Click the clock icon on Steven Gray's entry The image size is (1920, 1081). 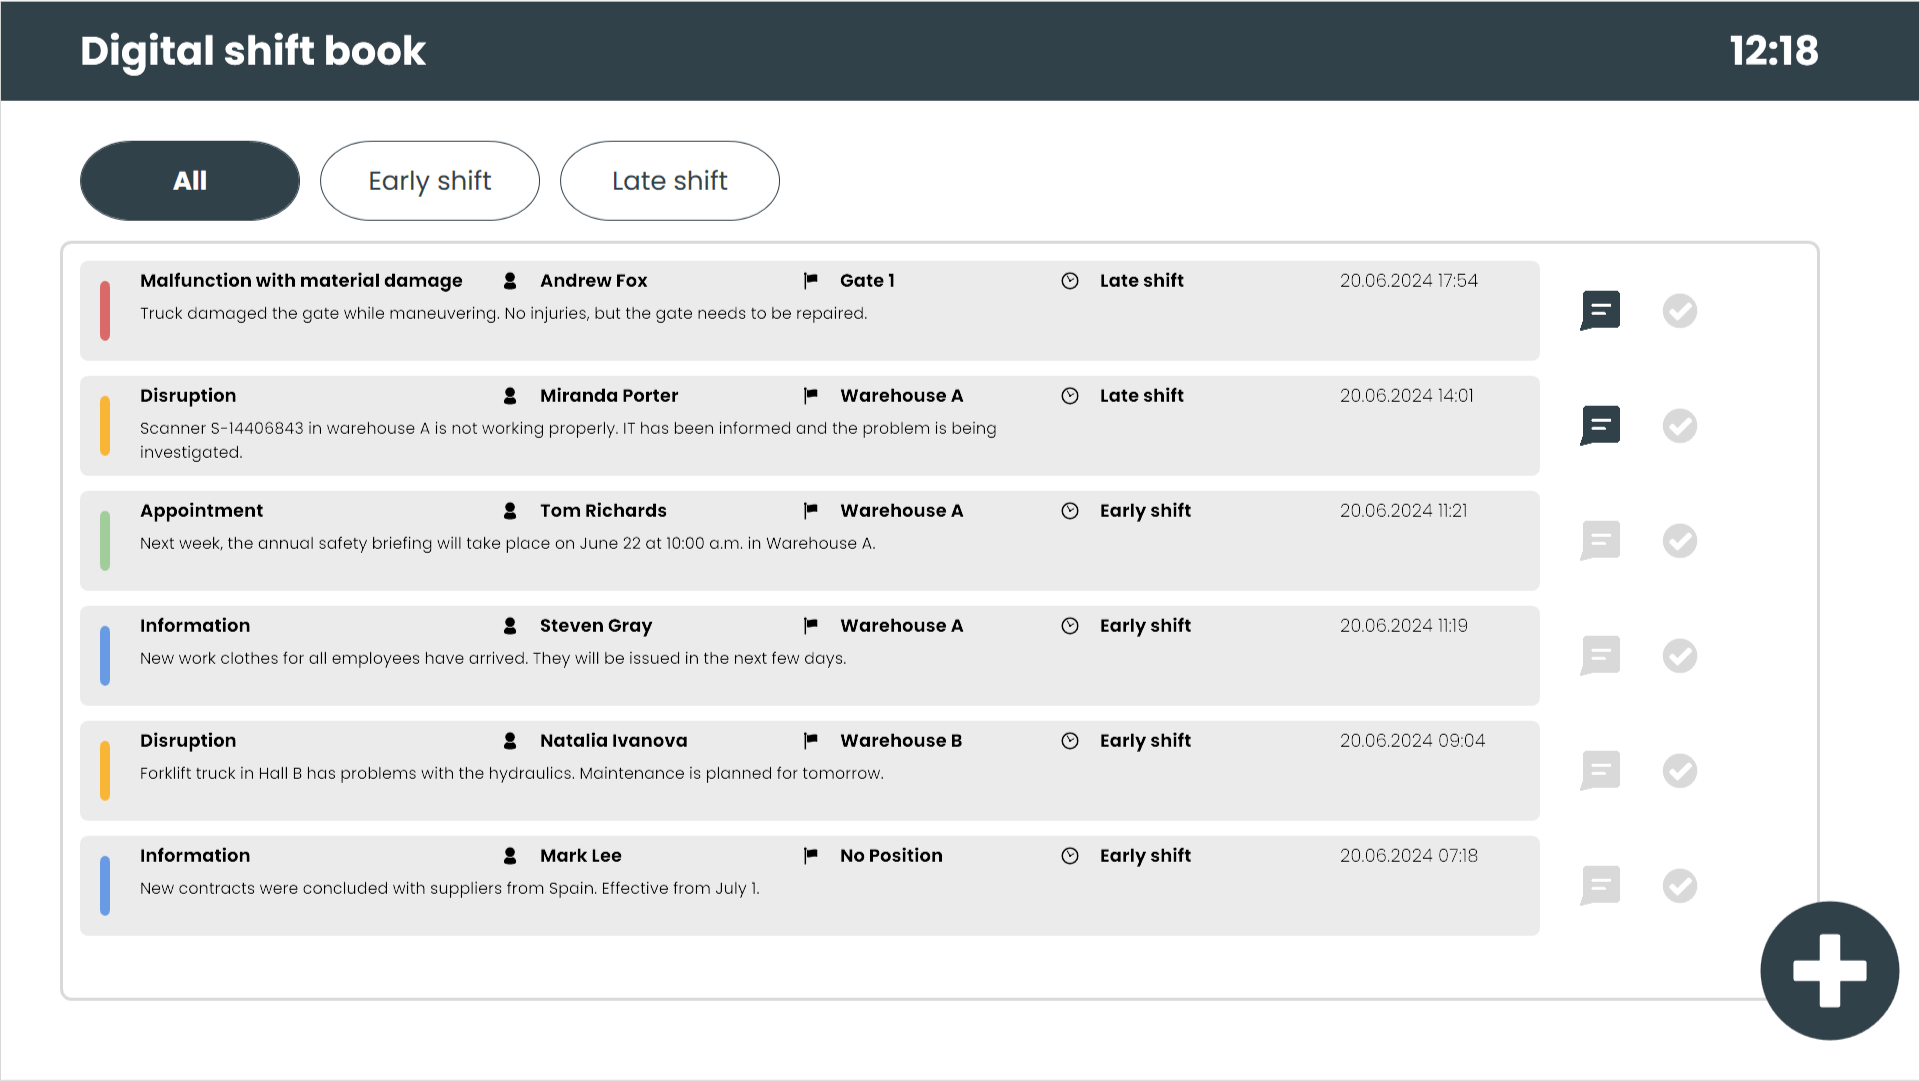[x=1070, y=625]
